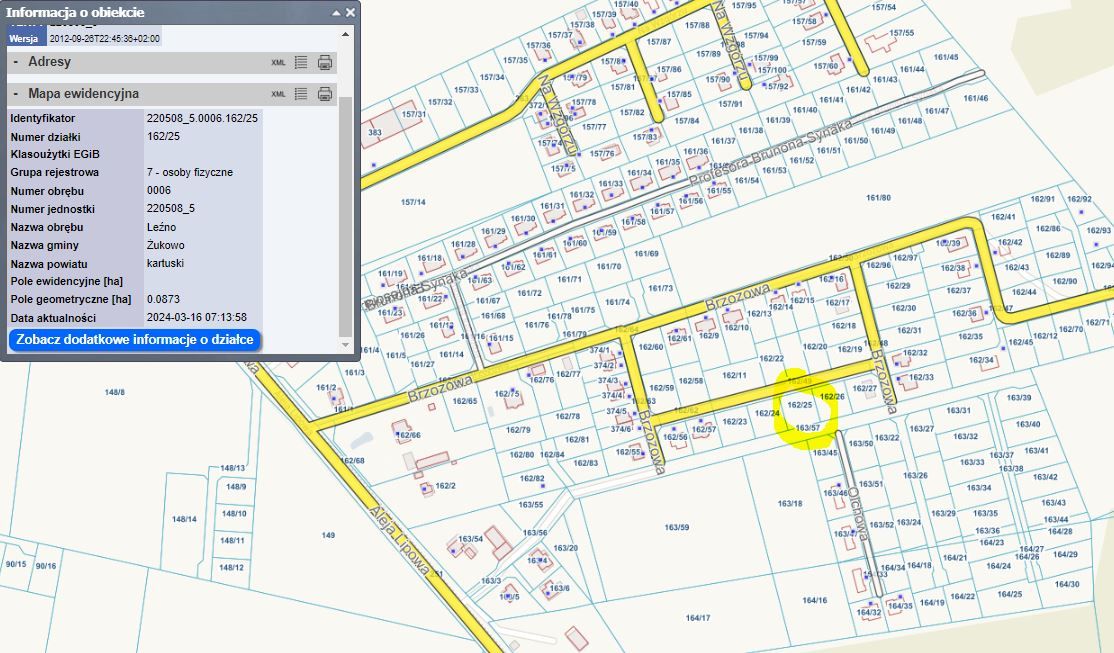Select parcel 157/54 on the map
Viewport: 1114px width, 653px height.
coord(883,7)
